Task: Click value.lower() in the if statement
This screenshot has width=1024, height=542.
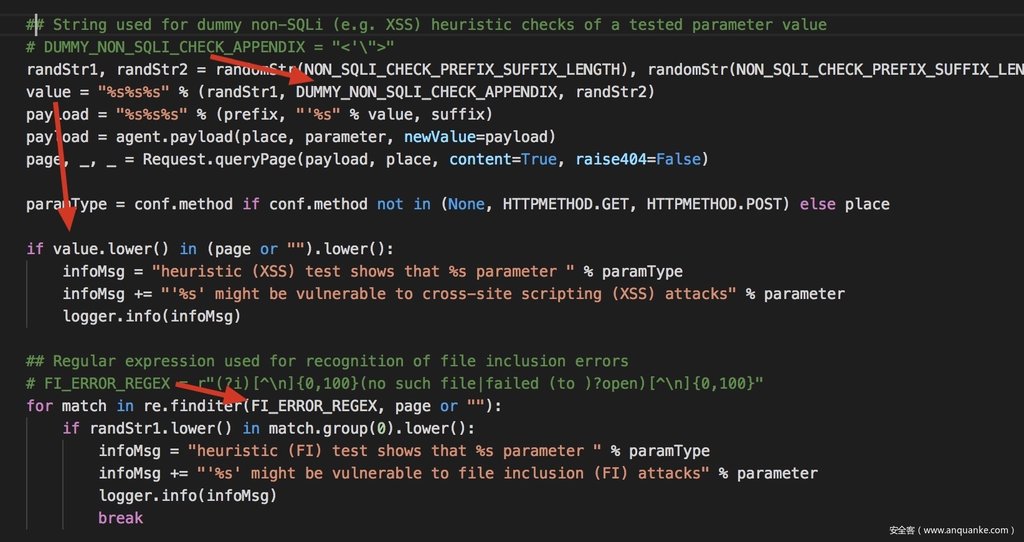Action: point(111,249)
